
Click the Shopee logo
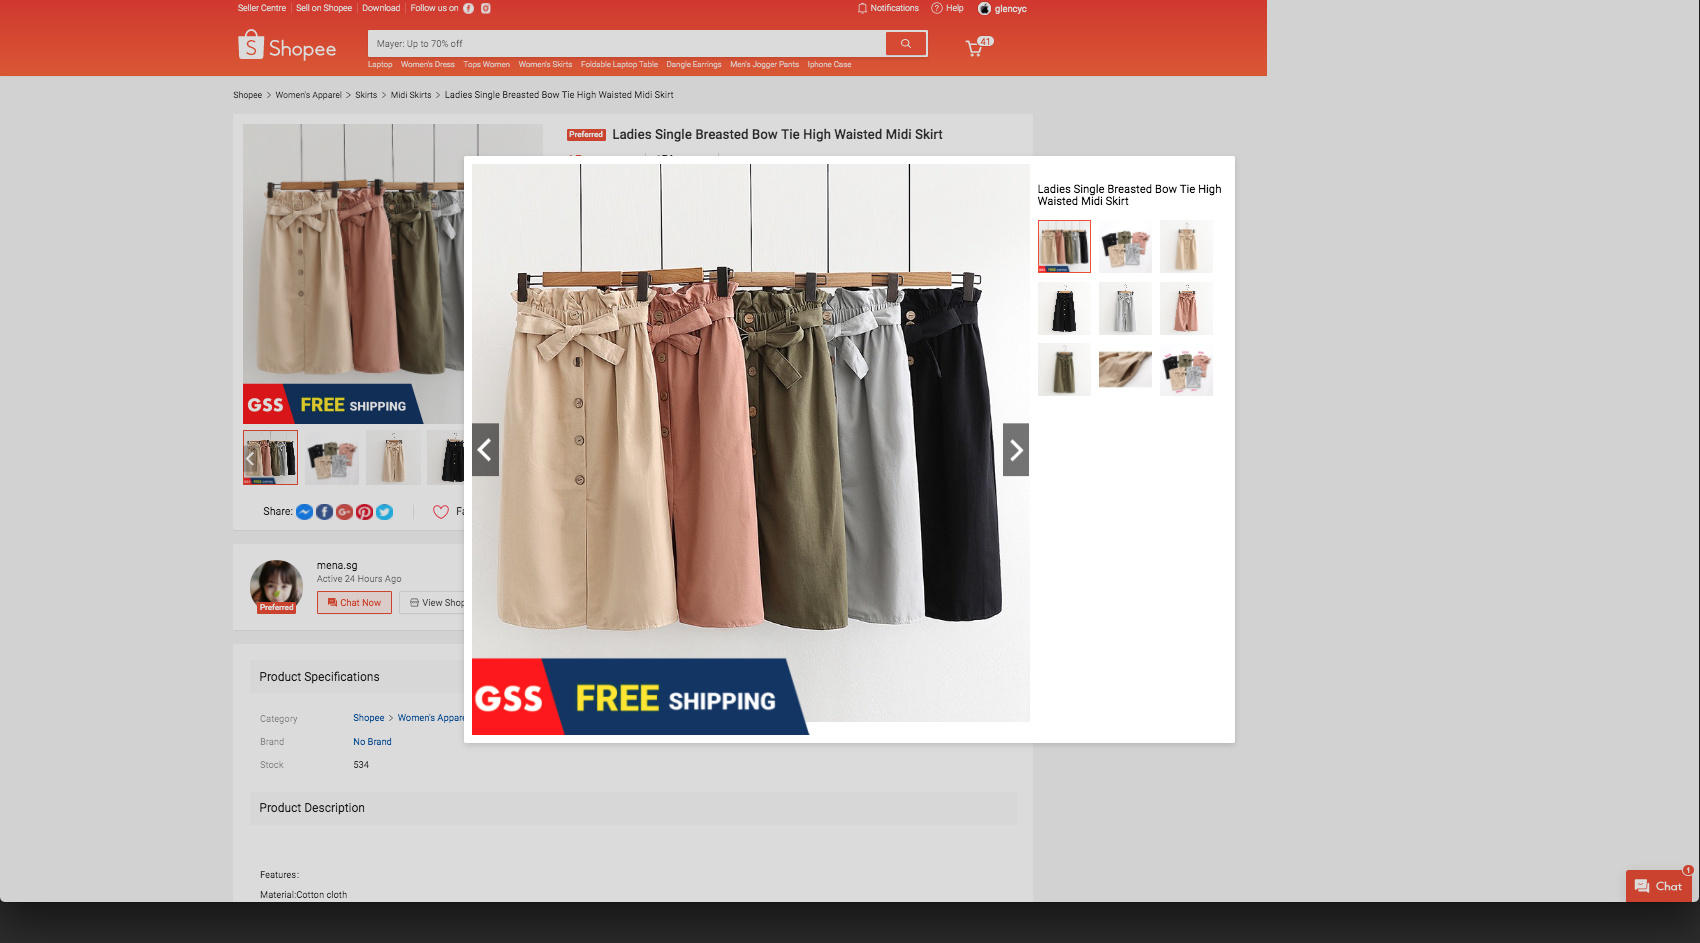pos(287,46)
